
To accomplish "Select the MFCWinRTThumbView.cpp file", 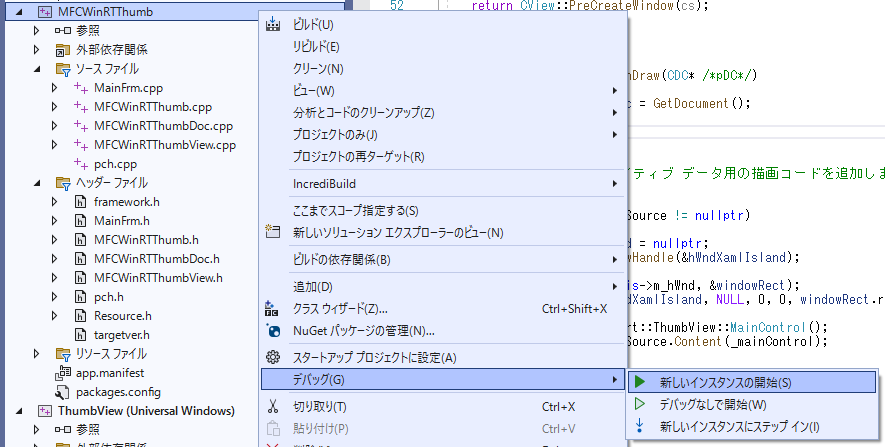I will [165, 145].
